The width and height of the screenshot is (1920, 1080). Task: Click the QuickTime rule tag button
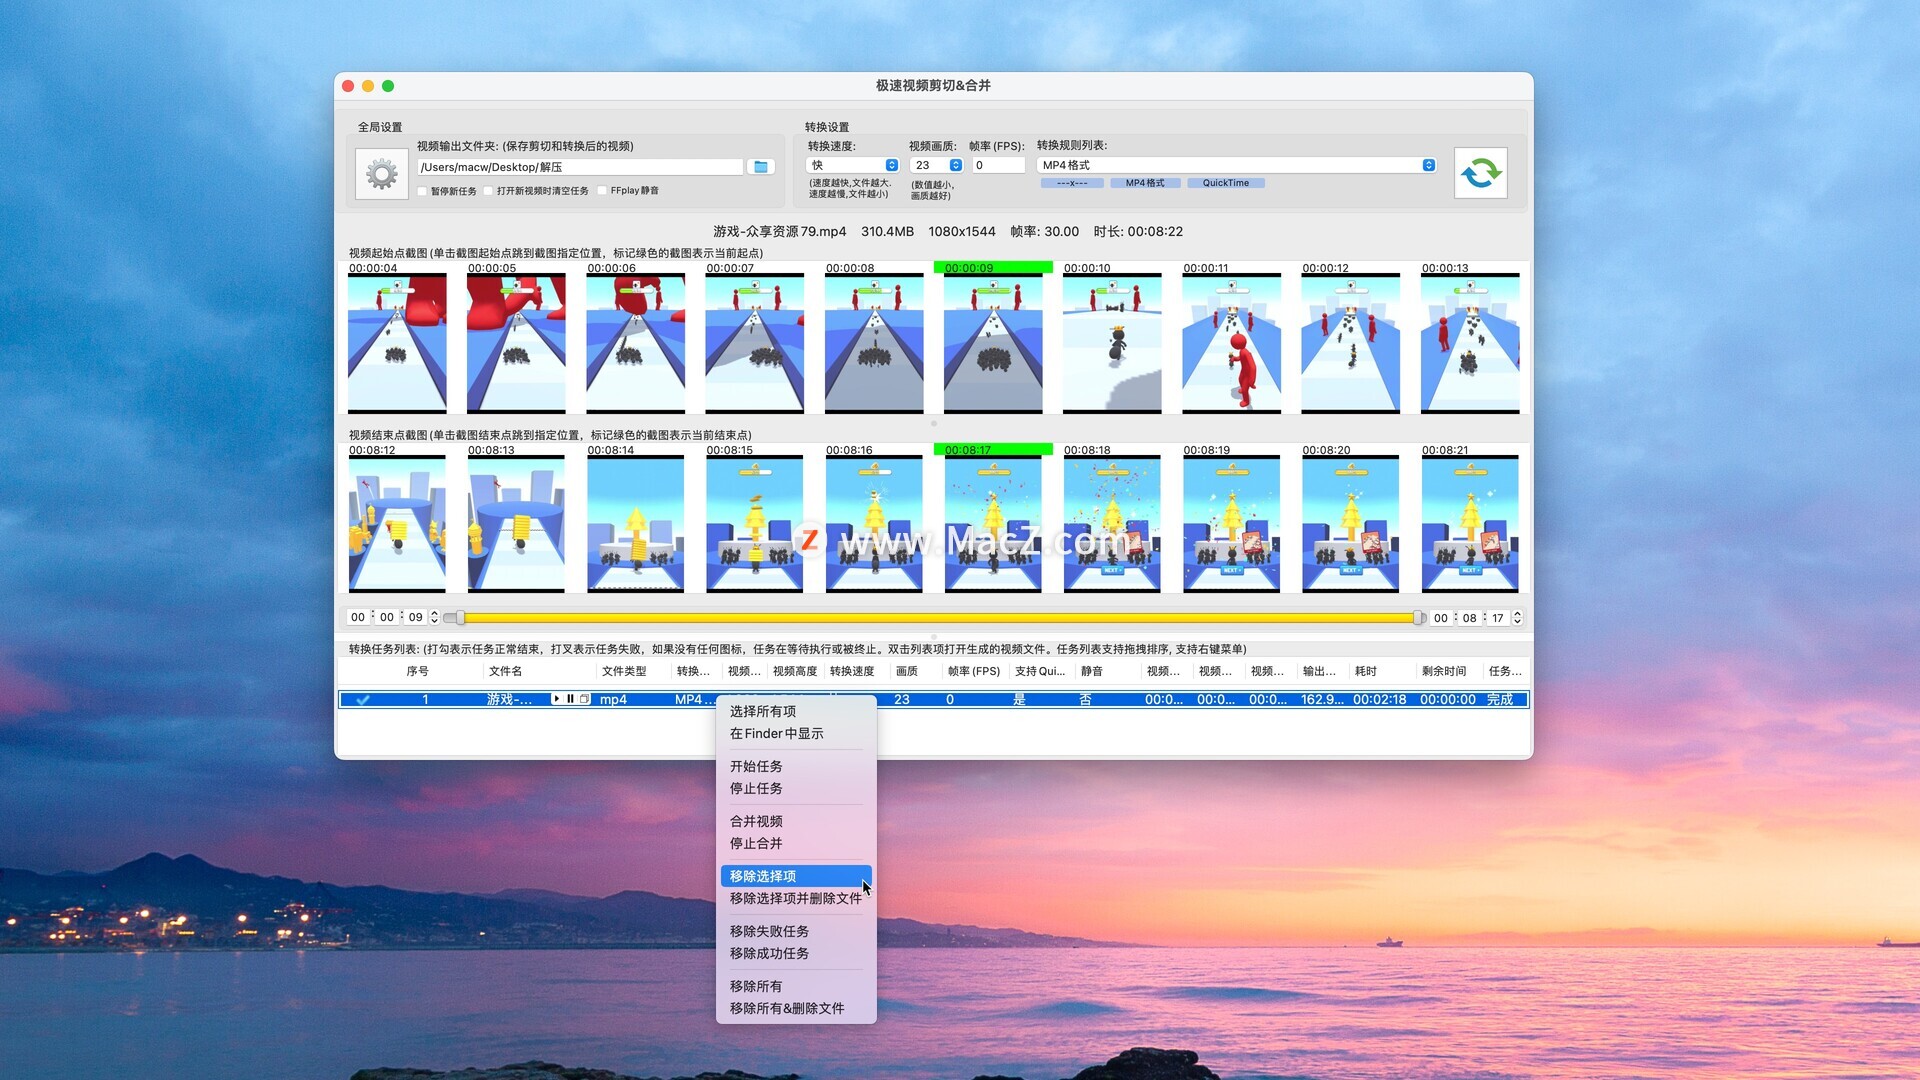click(x=1225, y=183)
